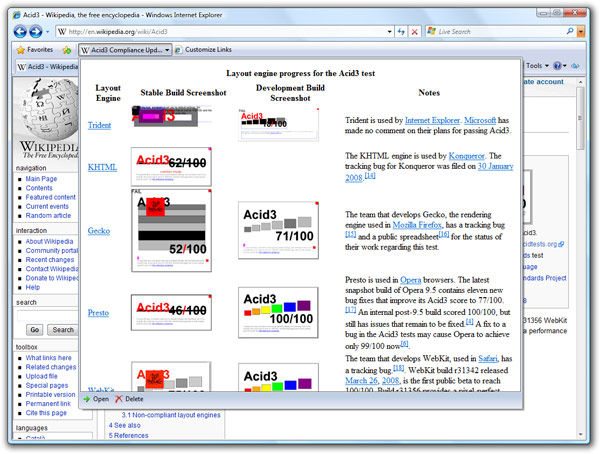The image size is (600, 454).
Task: Click Delete in the web slice preview
Action: 129,399
